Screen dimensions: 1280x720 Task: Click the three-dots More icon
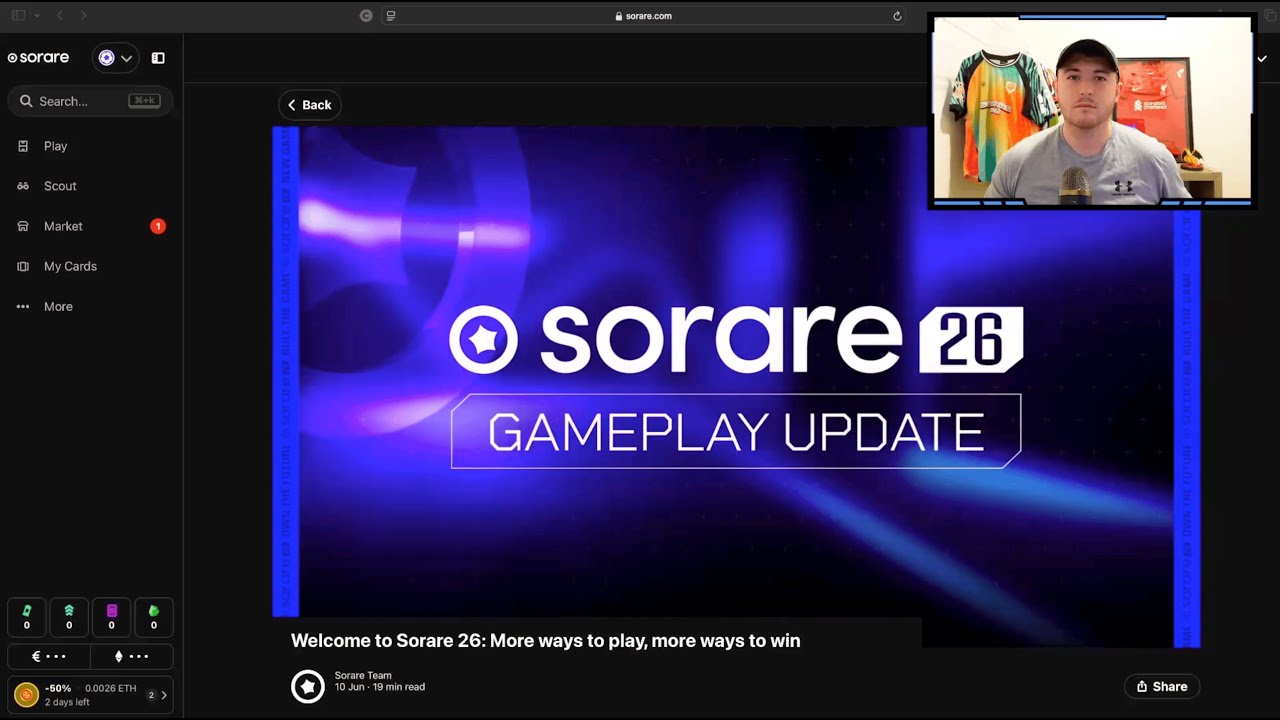[23, 306]
